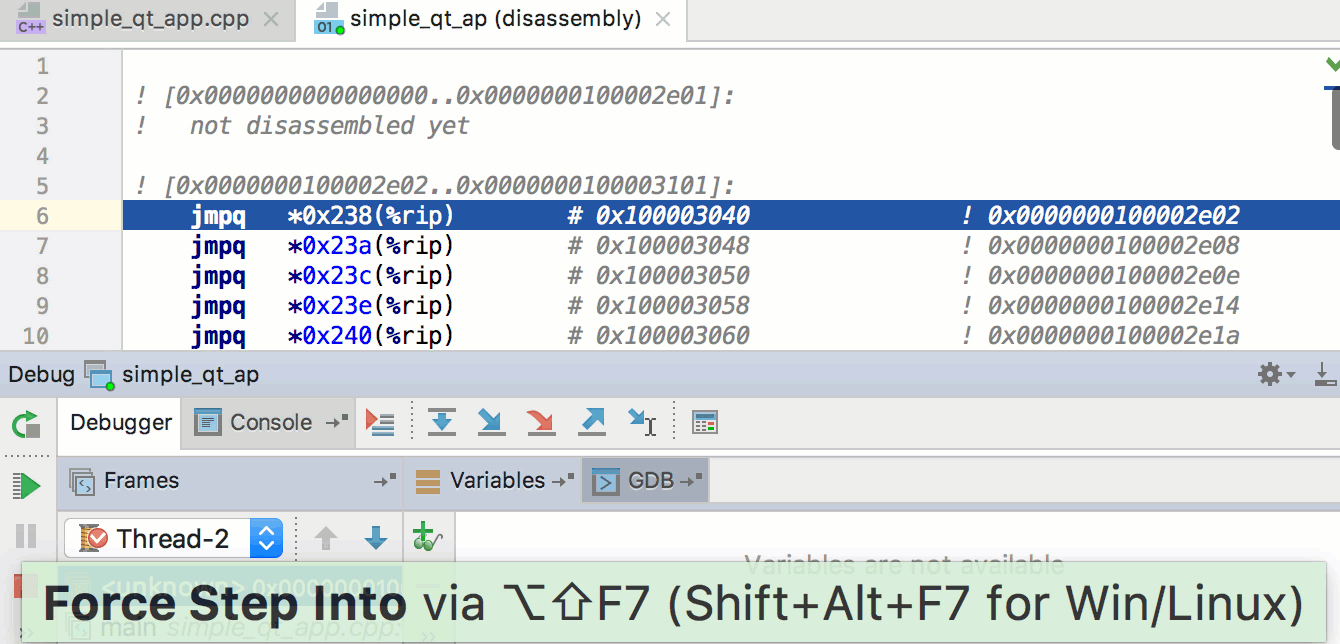Click the Run to Cursor icon

click(x=642, y=423)
